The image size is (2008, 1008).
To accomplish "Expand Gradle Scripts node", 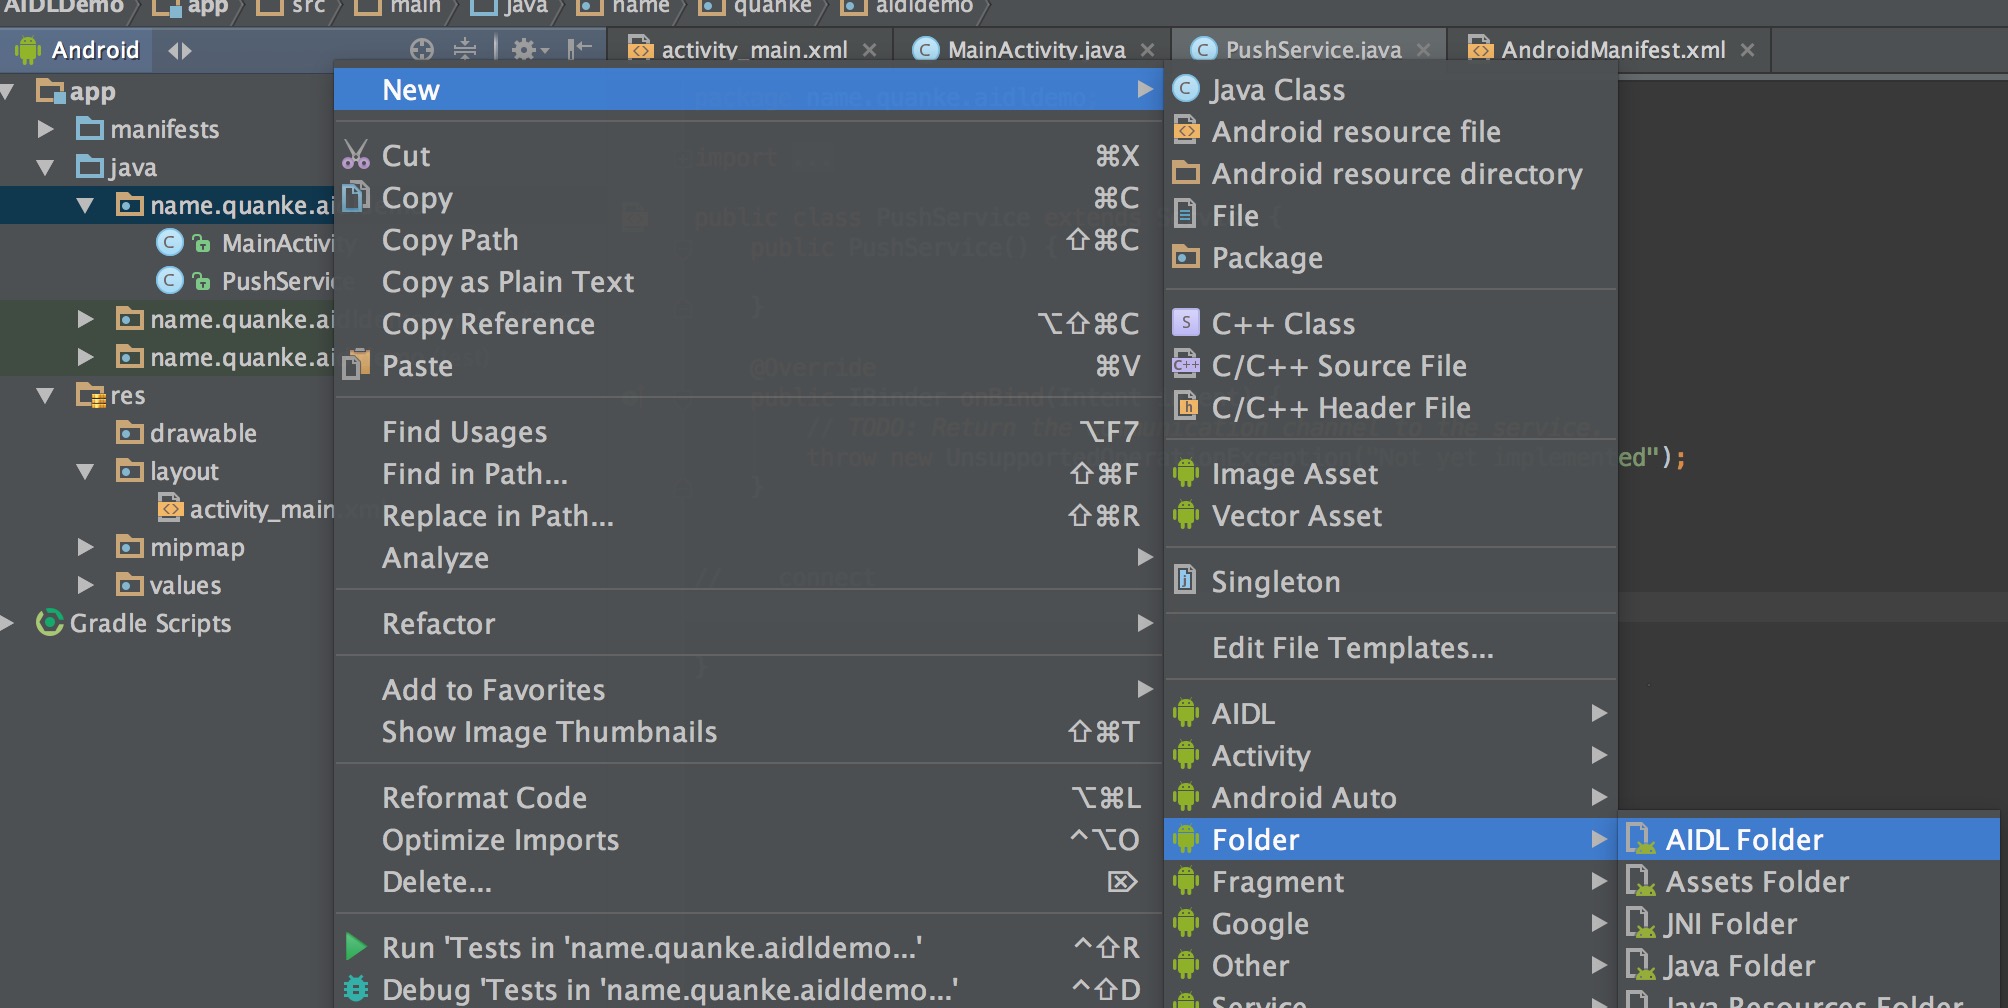I will (8, 623).
